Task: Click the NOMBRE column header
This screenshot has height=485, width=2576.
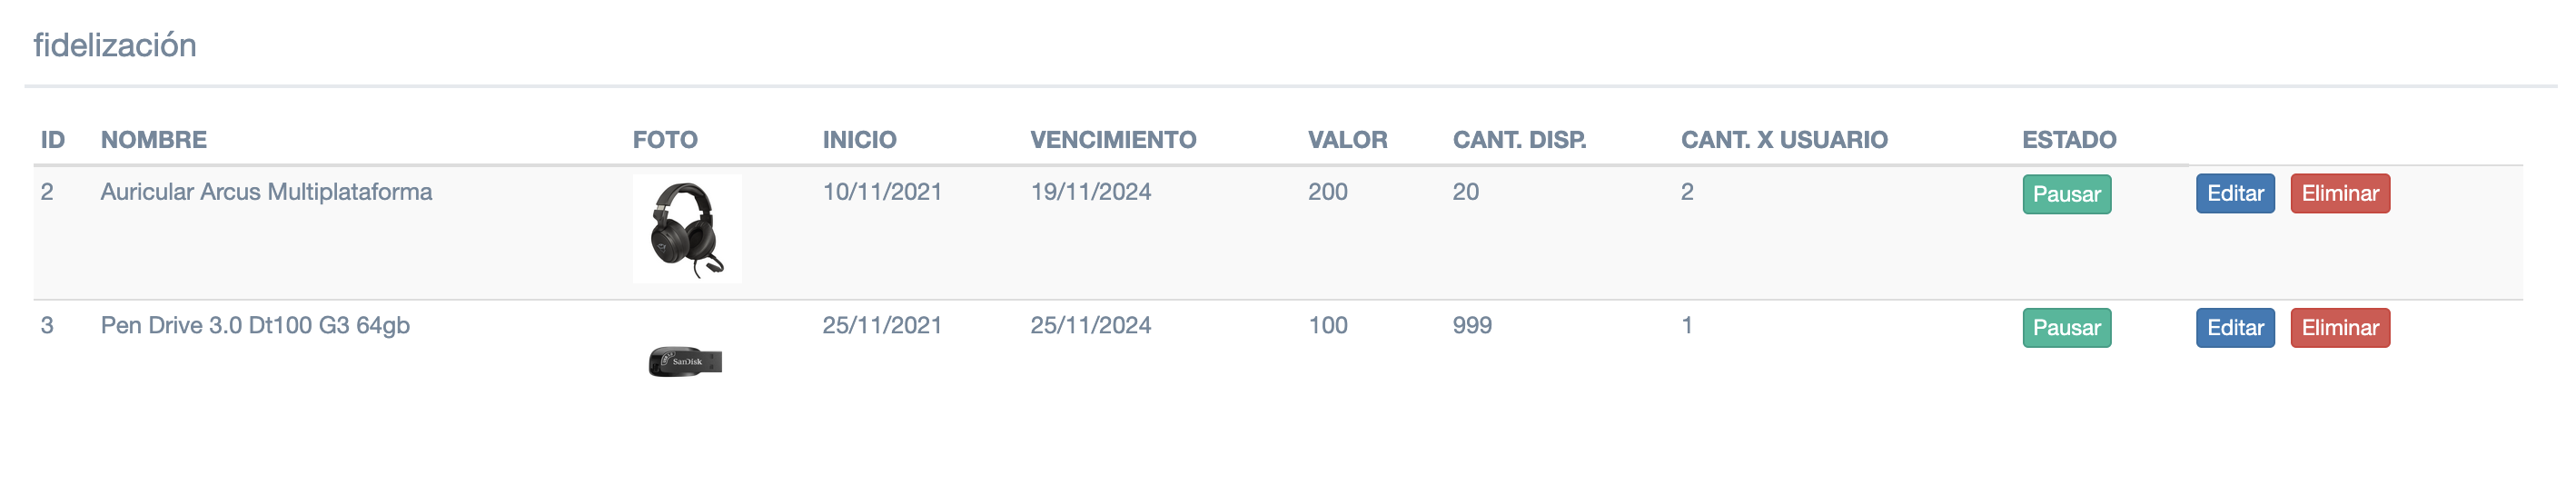Action: tap(154, 140)
